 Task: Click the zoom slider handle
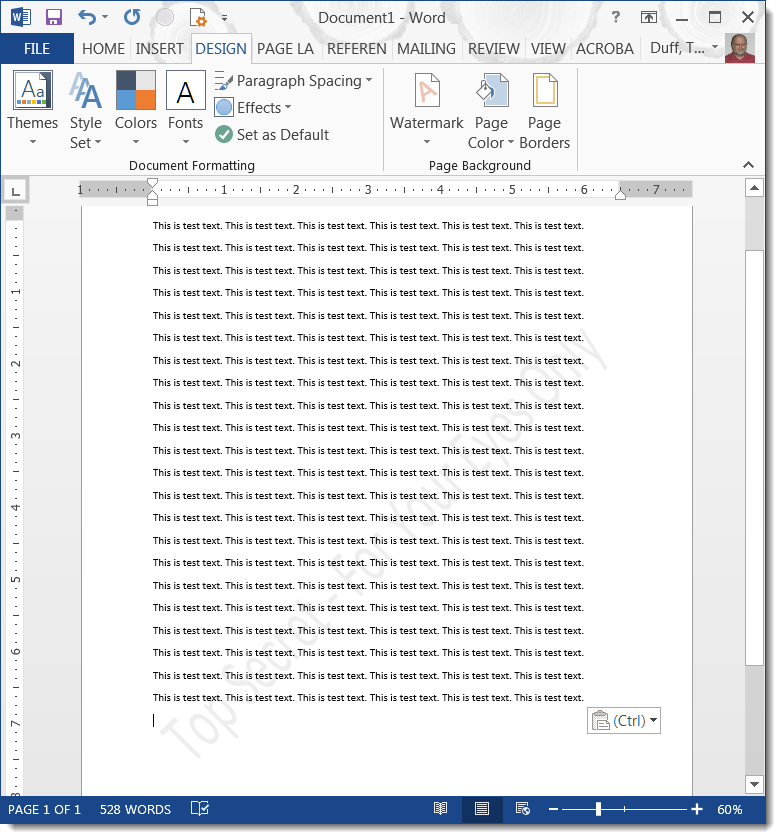pos(598,809)
